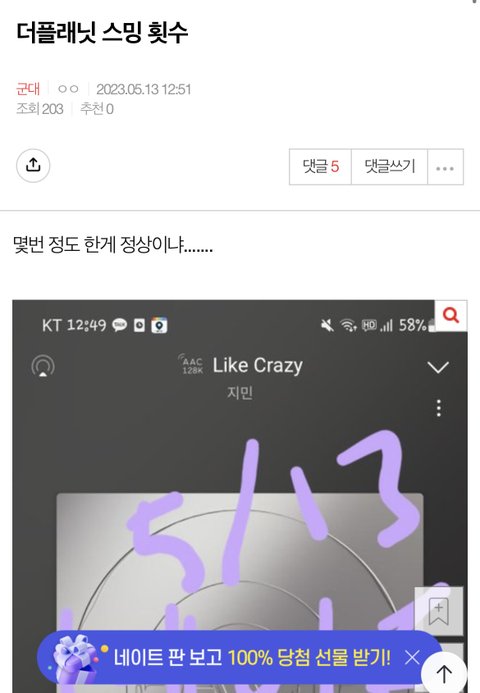This screenshot has height=693, width=480.
Task: Open the 댓글 5 comments button
Action: tap(320, 167)
